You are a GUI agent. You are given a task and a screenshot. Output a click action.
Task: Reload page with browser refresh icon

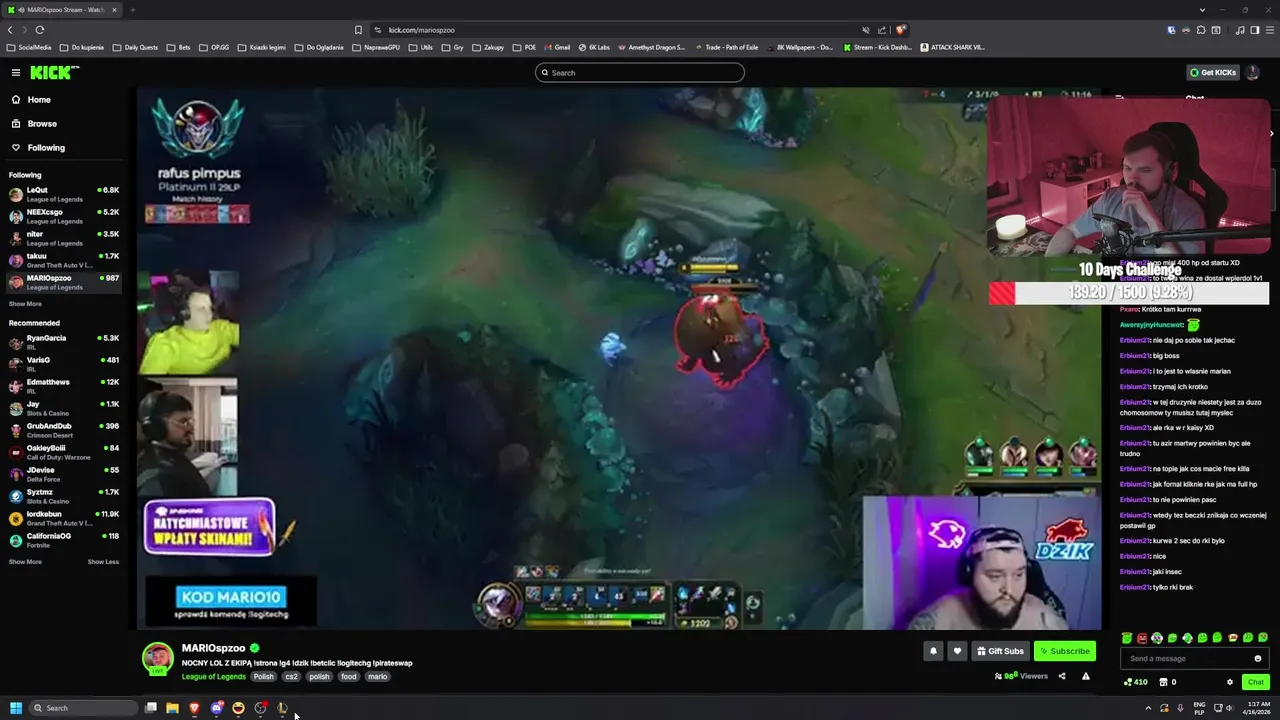point(39,30)
